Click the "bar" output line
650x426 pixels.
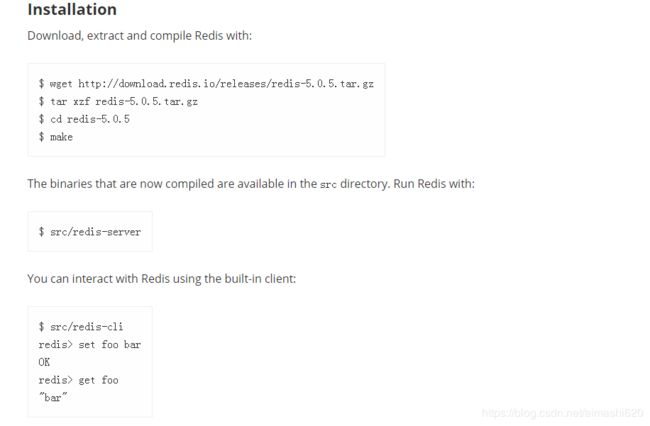pos(53,398)
